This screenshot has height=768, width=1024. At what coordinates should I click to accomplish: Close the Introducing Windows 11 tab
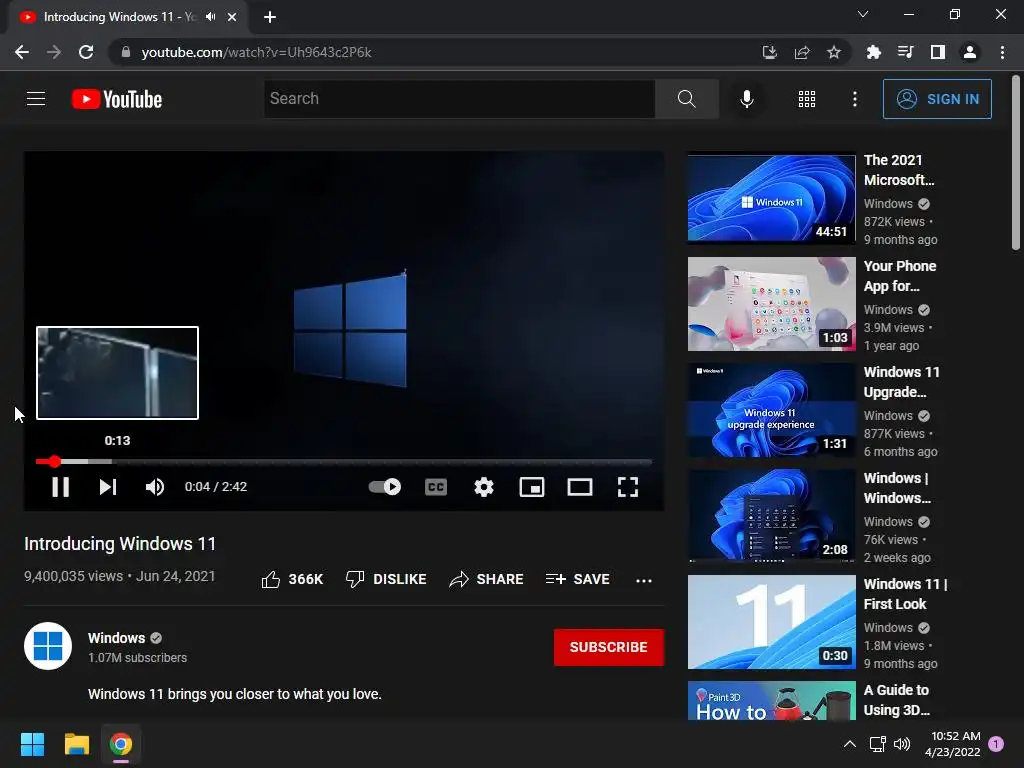coord(232,17)
